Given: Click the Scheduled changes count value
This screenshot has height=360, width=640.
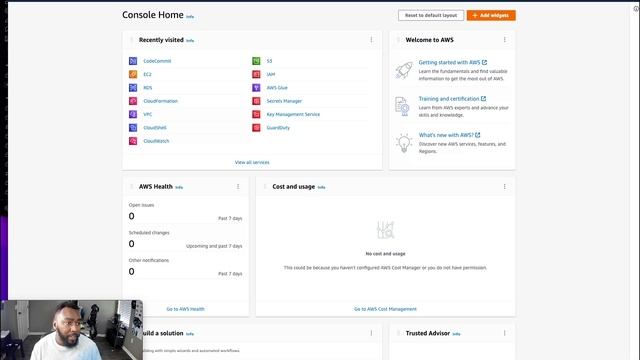Looking at the screenshot, I should tap(131, 244).
